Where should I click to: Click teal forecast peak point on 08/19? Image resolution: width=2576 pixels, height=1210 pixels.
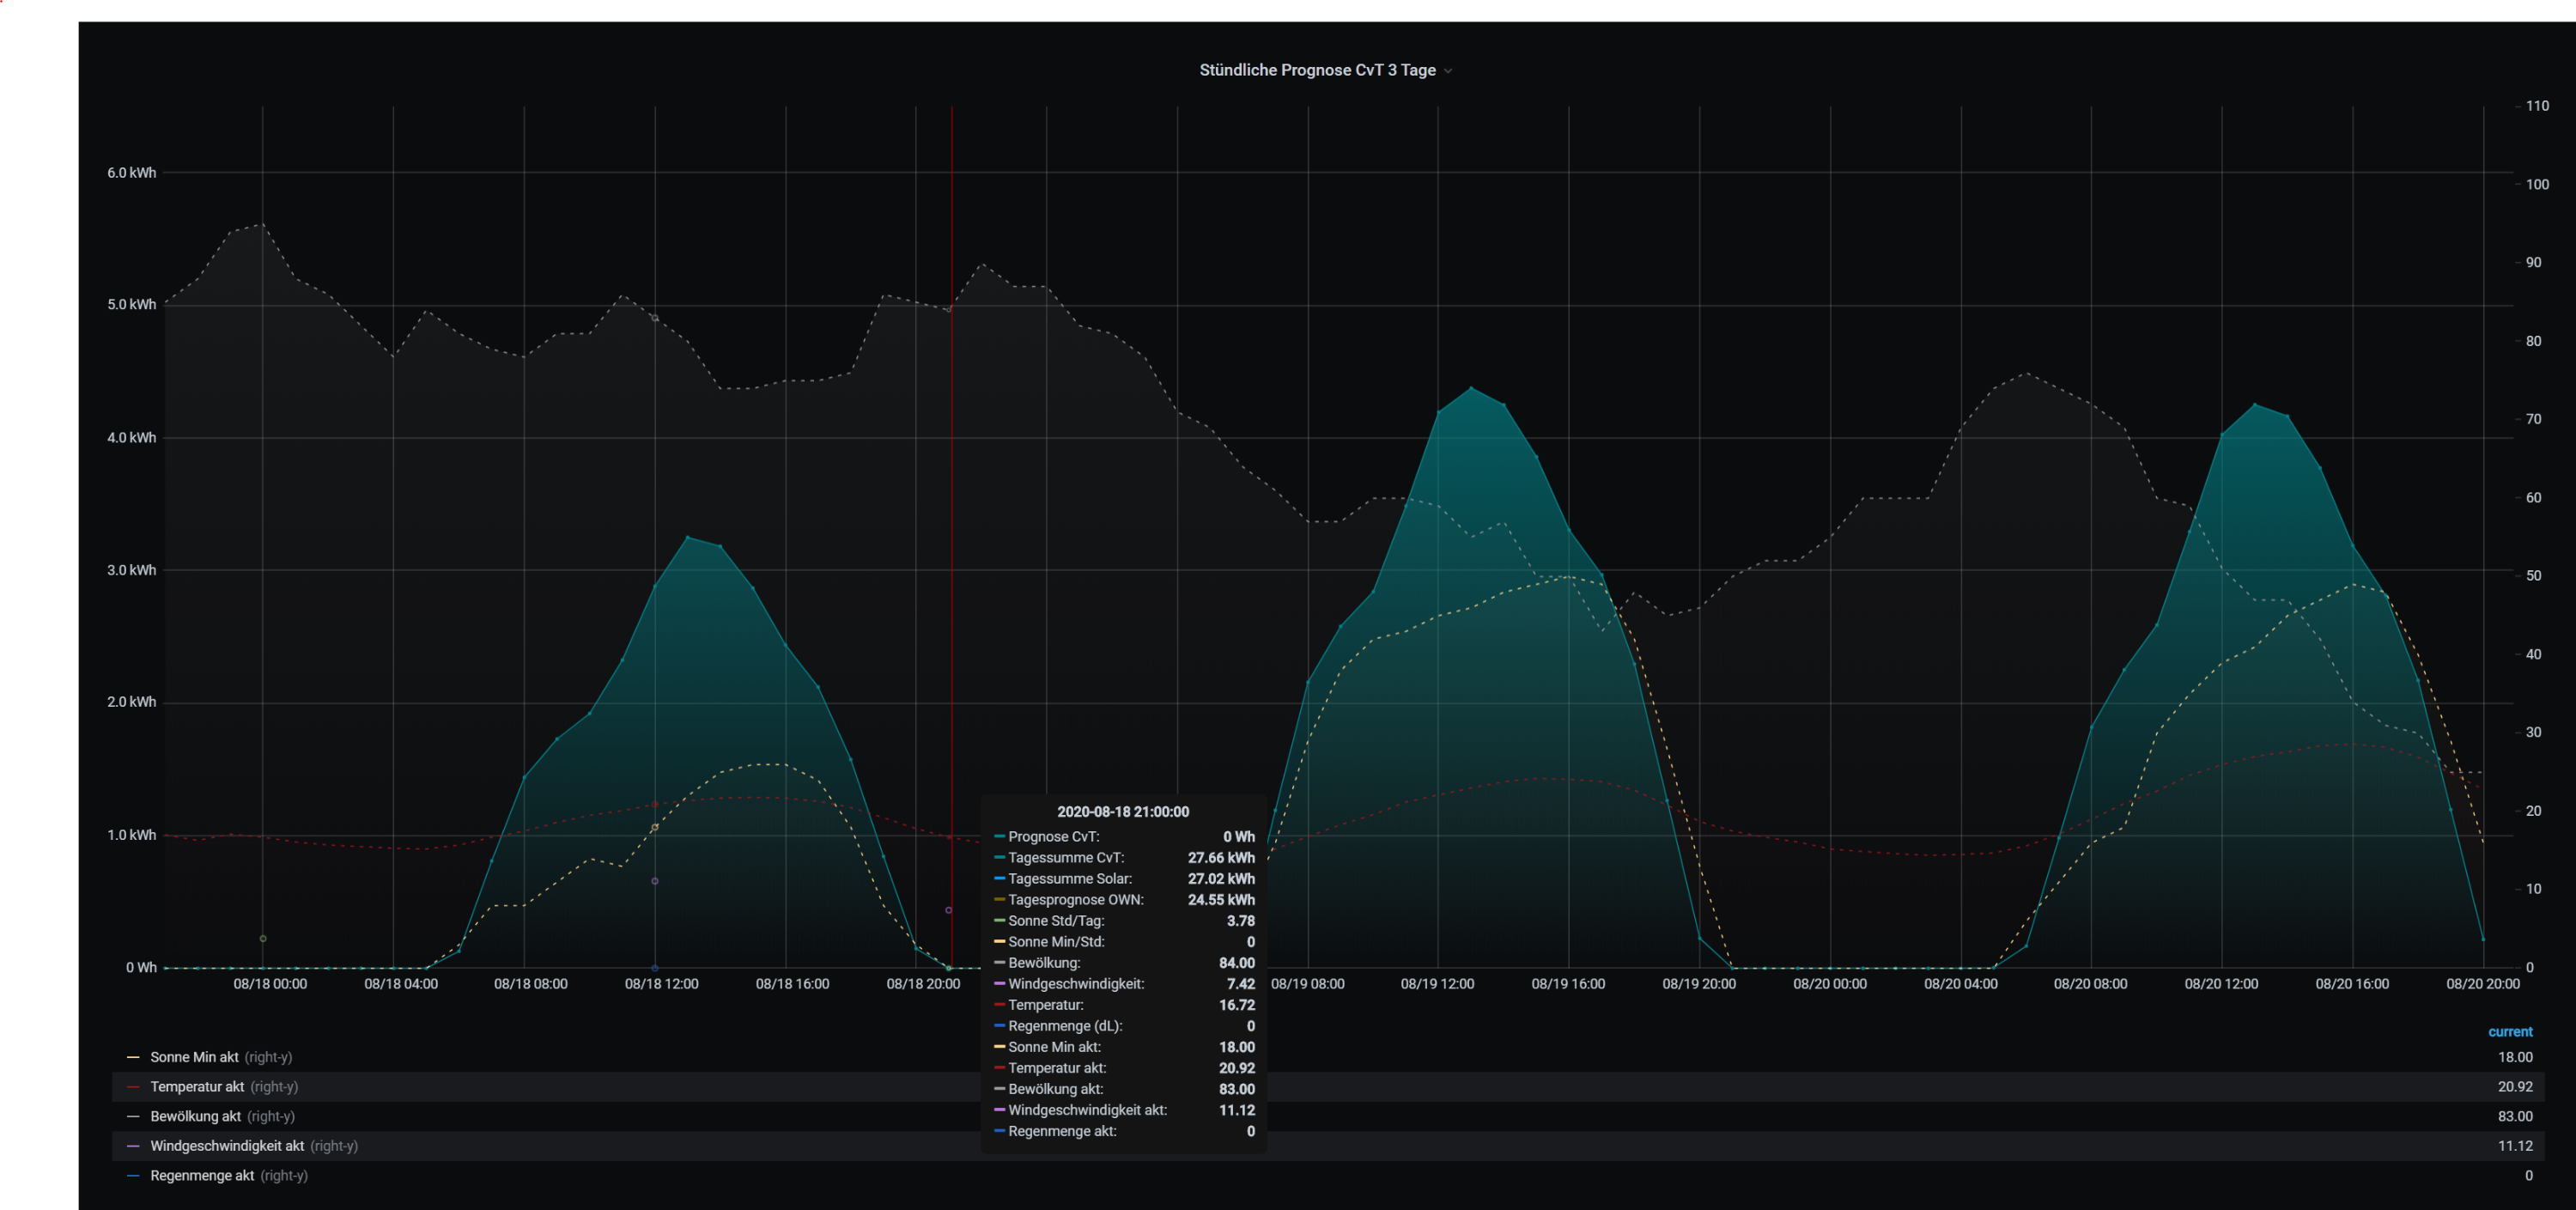point(1471,388)
